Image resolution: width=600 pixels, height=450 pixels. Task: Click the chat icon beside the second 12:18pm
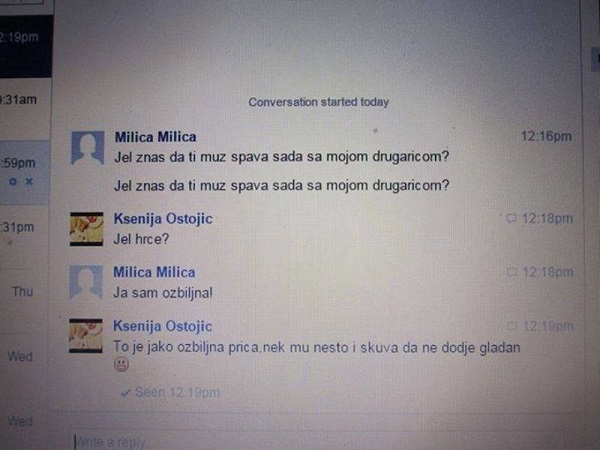click(512, 272)
